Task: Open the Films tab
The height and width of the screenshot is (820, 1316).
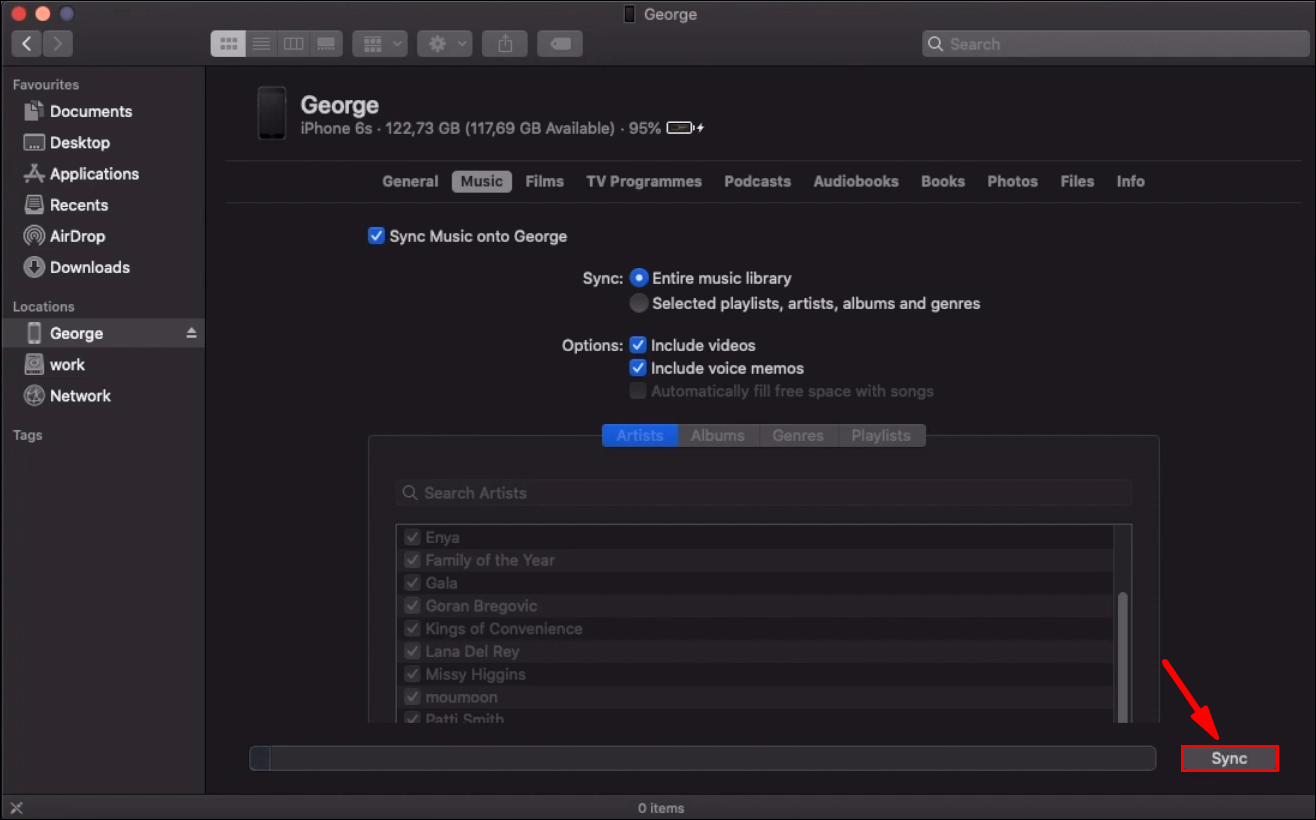Action: (x=545, y=181)
